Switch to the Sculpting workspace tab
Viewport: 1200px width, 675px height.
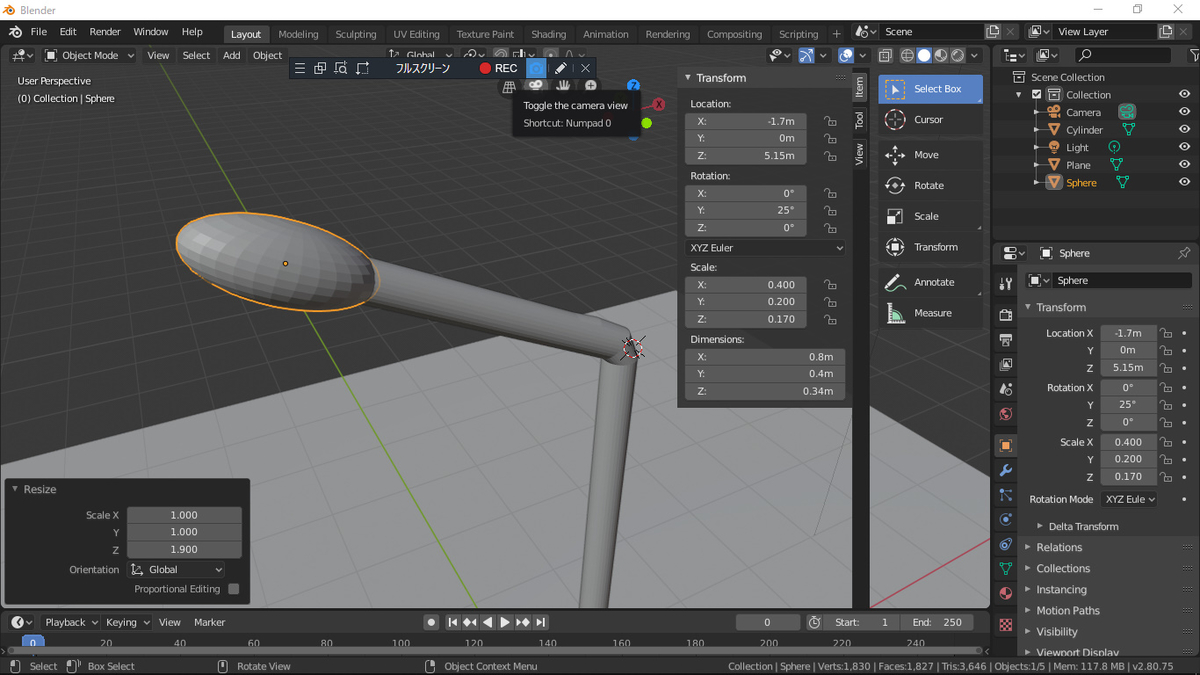tap(356, 34)
